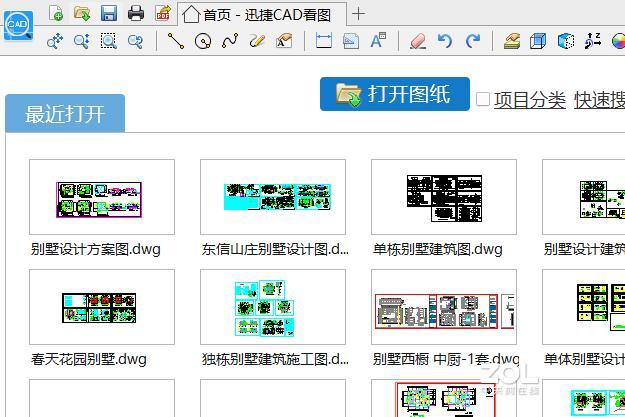
Task: Select the pan (move) view tool
Action: click(55, 41)
